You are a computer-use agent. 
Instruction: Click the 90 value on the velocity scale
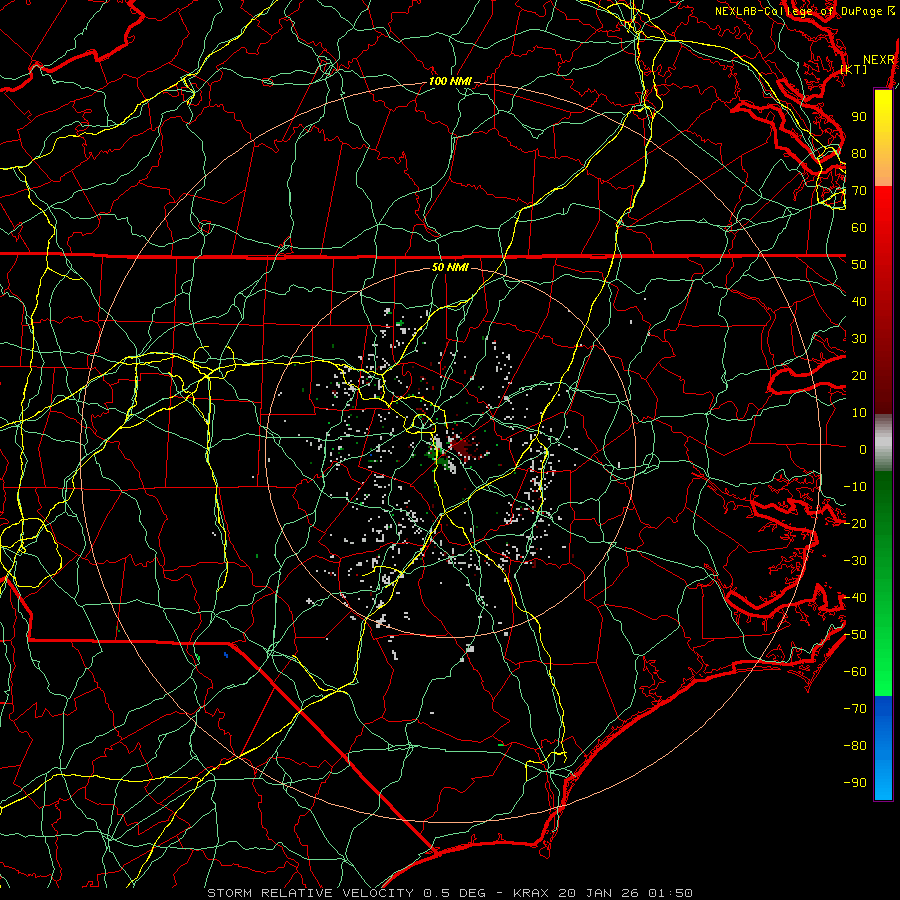[x=859, y=117]
